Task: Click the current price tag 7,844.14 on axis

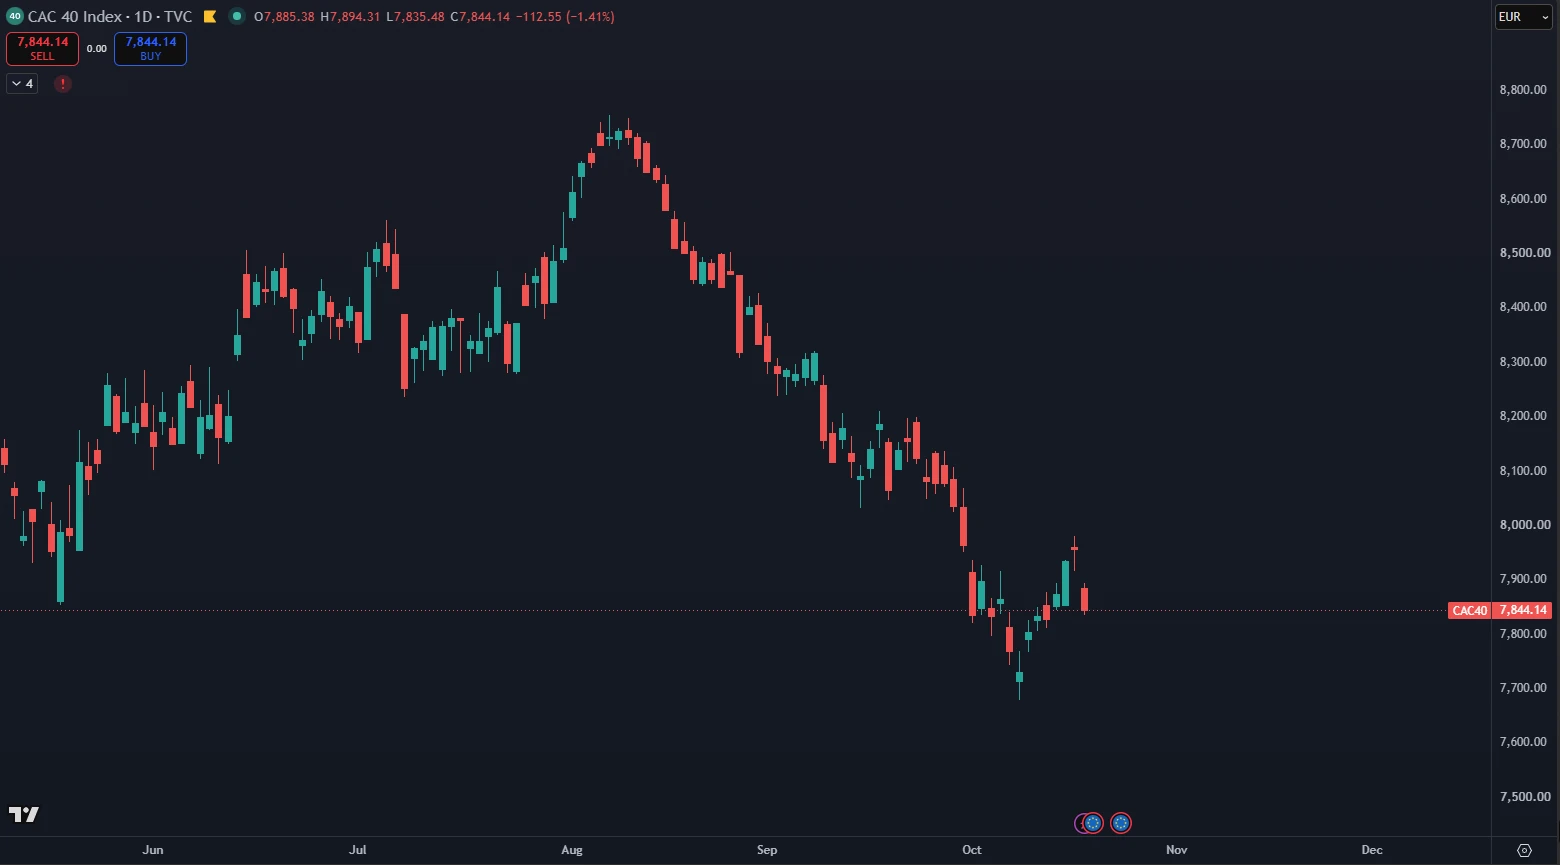Action: pos(1523,610)
